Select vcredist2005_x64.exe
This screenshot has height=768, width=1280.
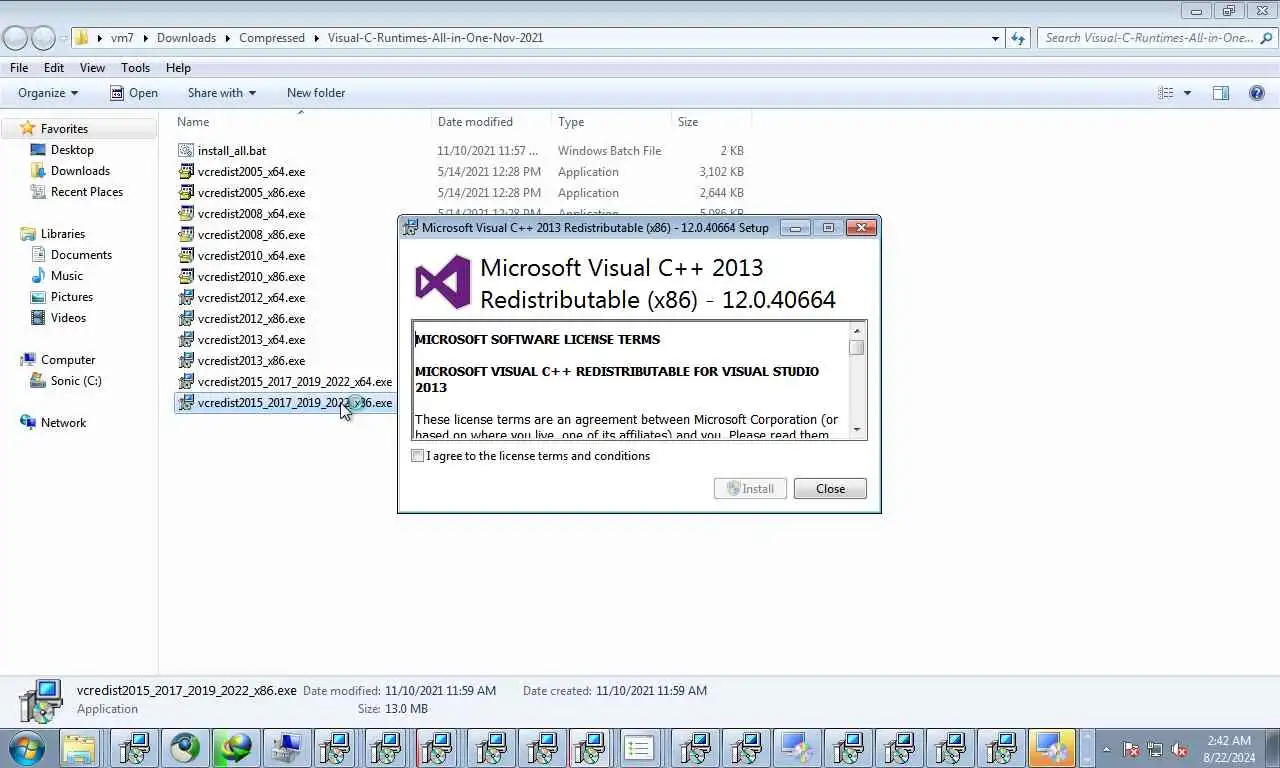click(x=251, y=172)
